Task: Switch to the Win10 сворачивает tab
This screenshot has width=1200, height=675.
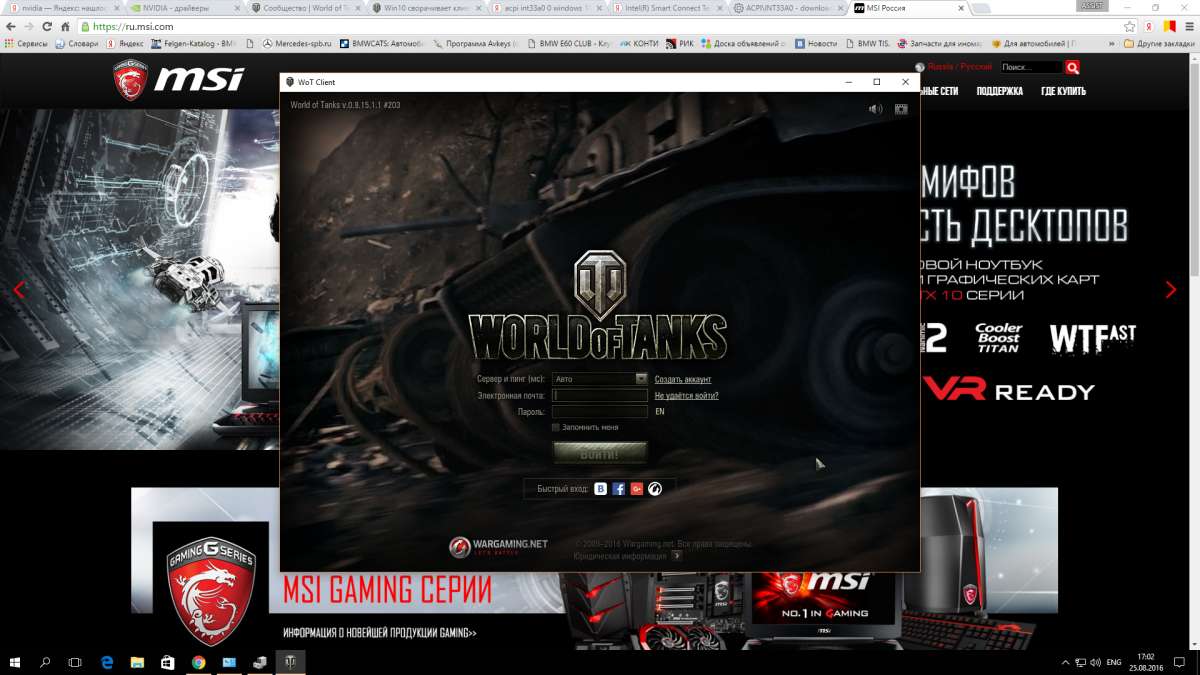Action: coord(425,8)
